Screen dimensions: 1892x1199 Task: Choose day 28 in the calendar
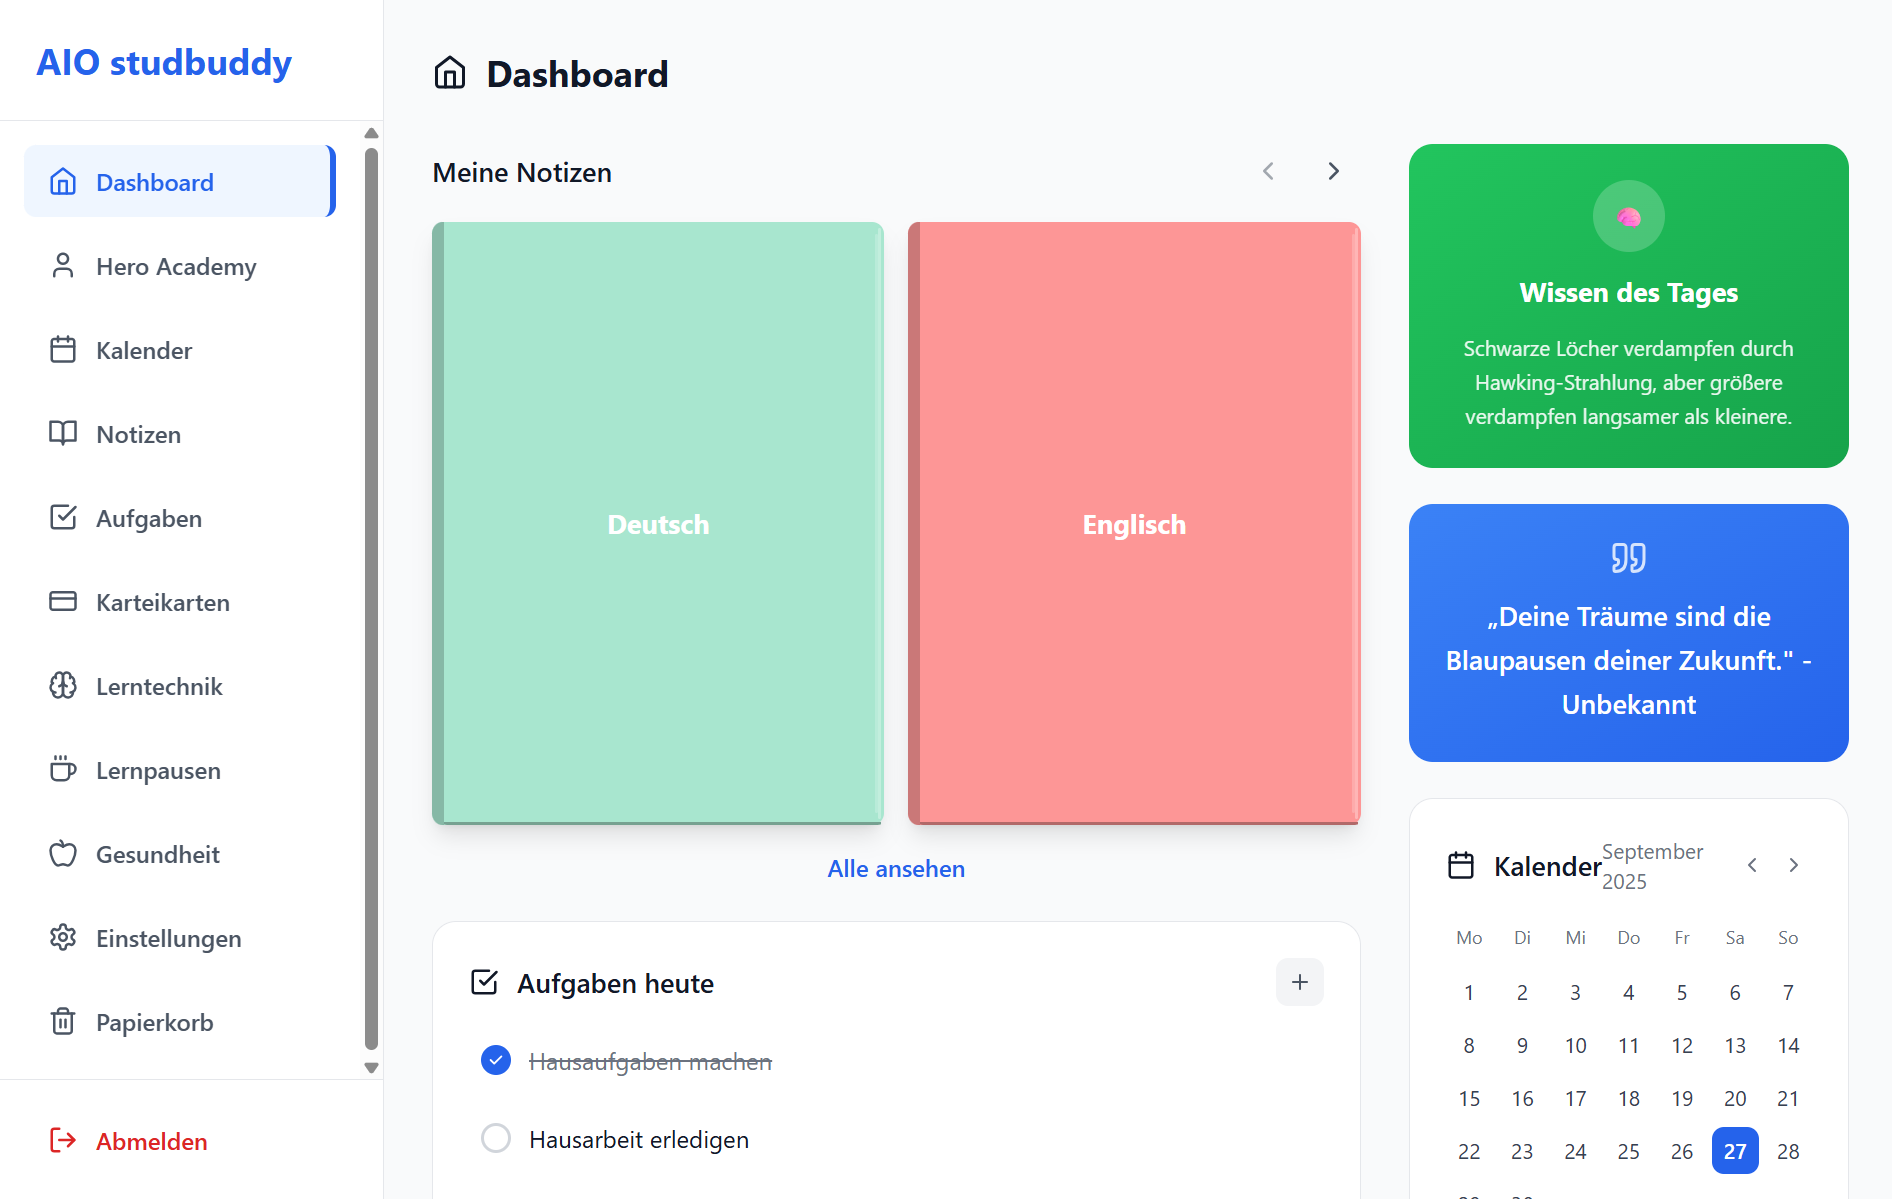click(x=1788, y=1151)
